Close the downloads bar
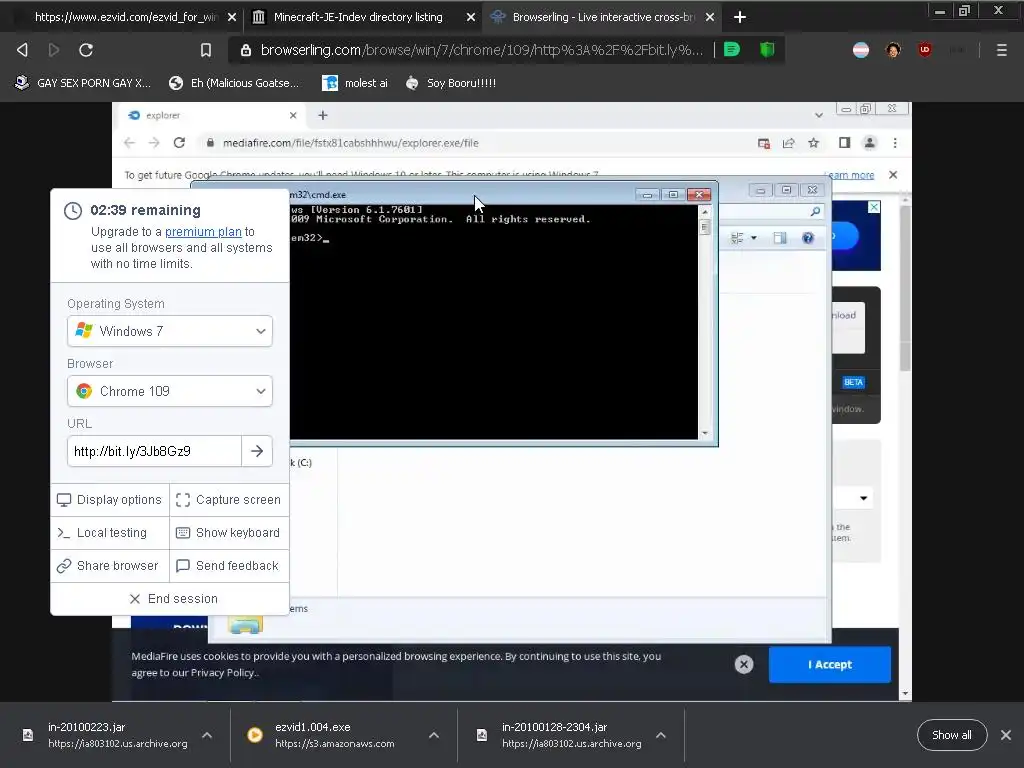 (1006, 735)
